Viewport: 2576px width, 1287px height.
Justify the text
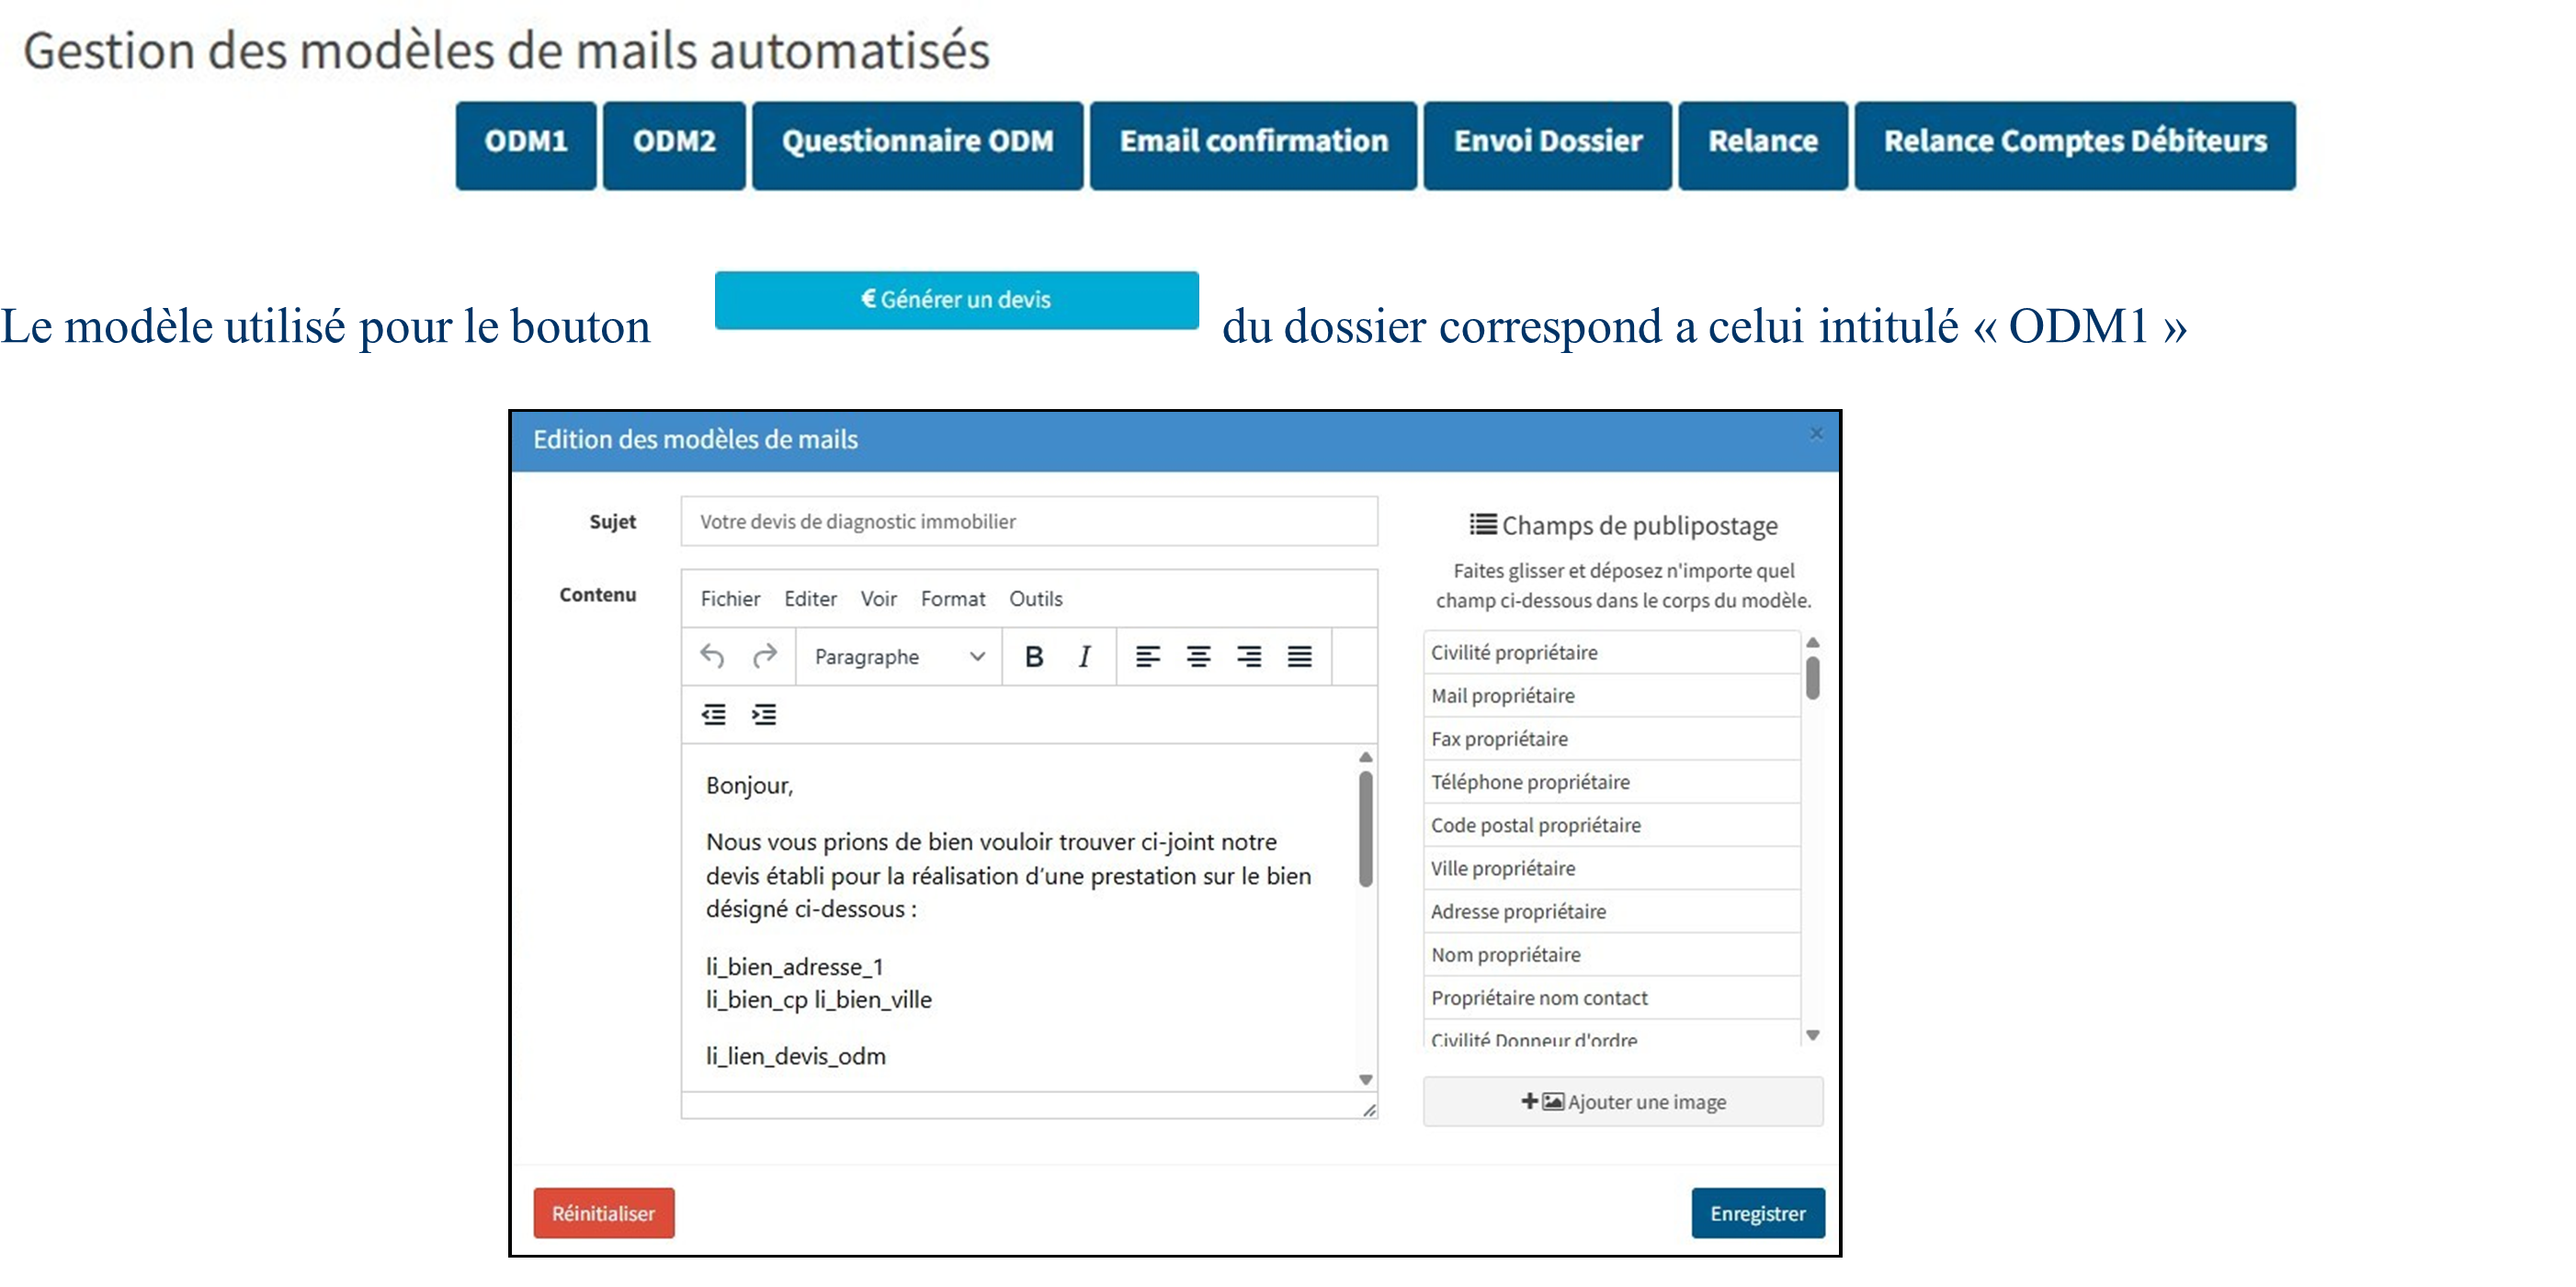(1299, 656)
